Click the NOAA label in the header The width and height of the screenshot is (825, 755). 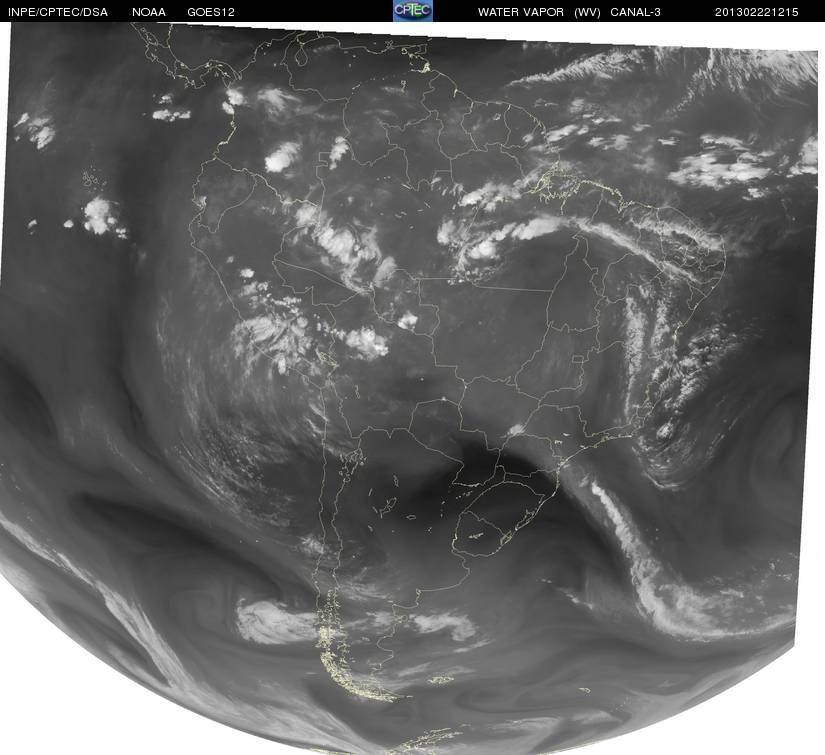[x=149, y=12]
